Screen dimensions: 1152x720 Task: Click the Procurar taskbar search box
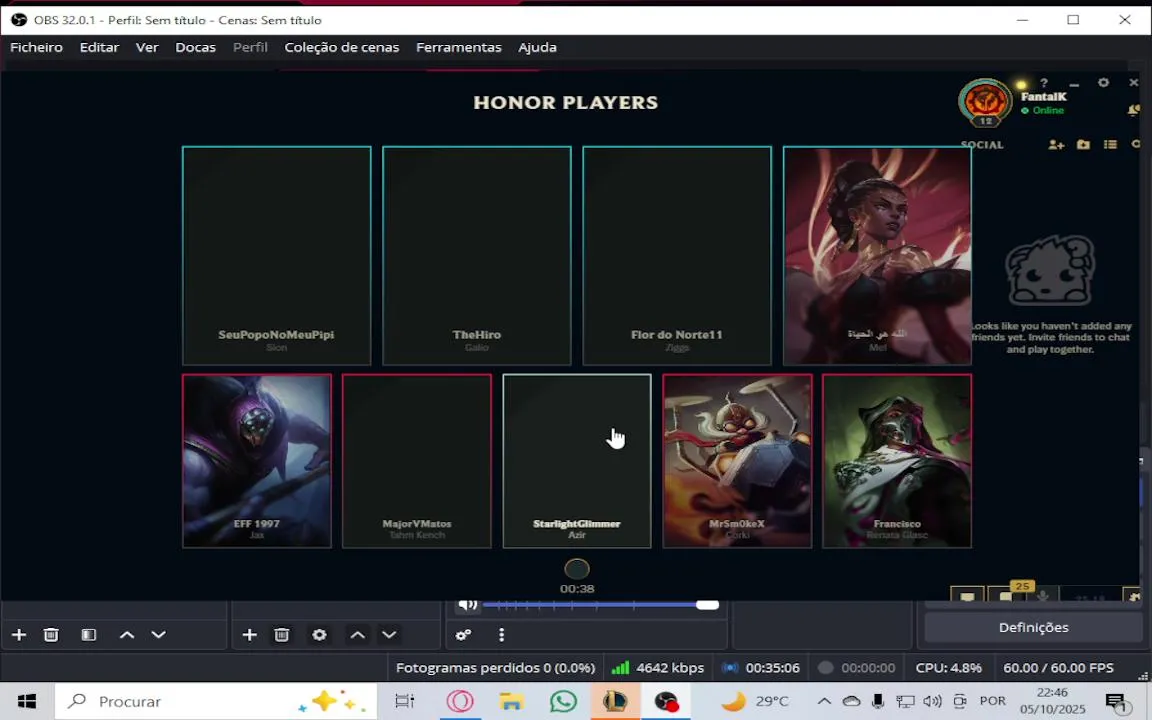pos(216,702)
